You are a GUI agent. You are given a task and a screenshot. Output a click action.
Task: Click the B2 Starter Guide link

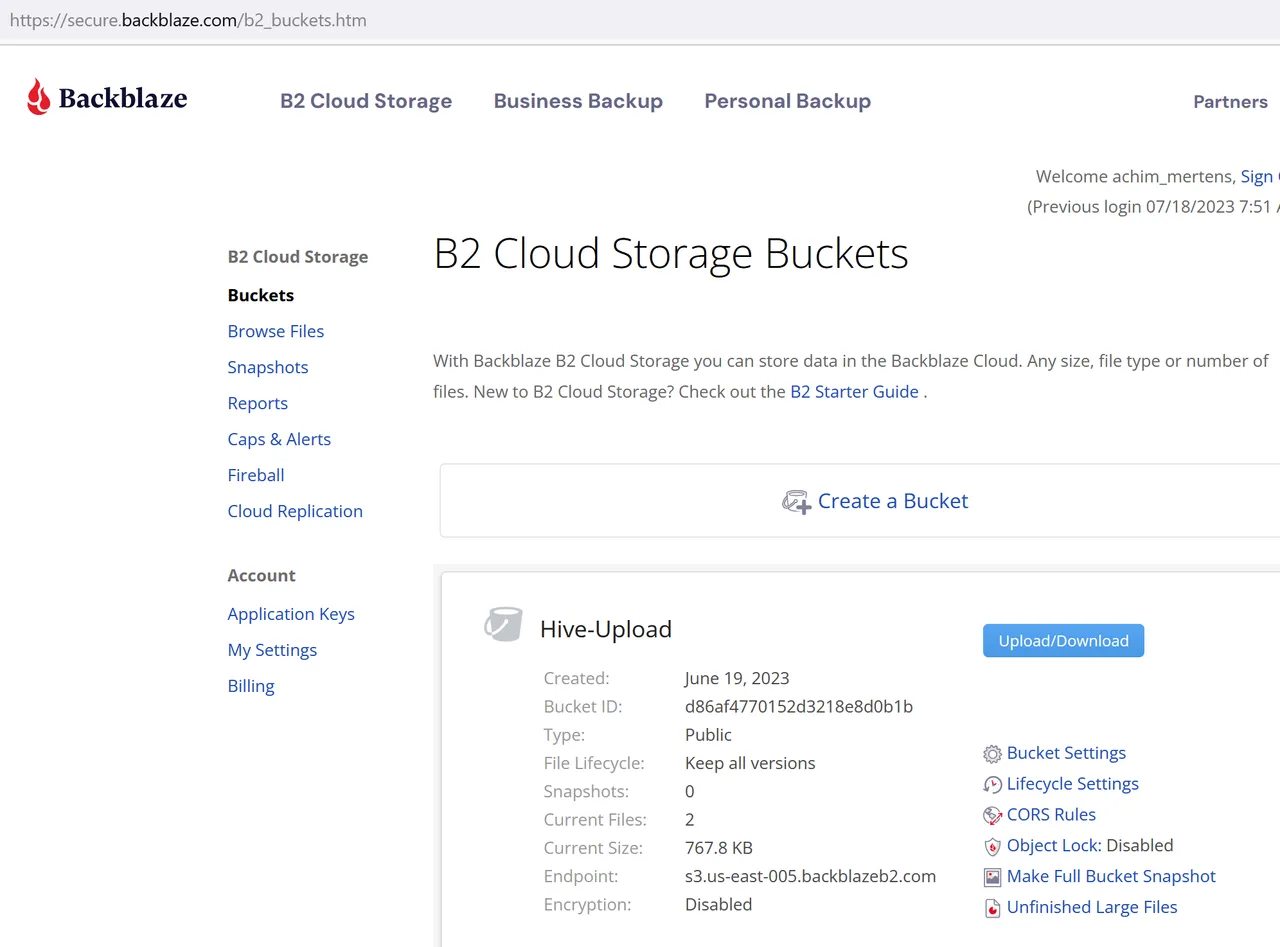854,392
